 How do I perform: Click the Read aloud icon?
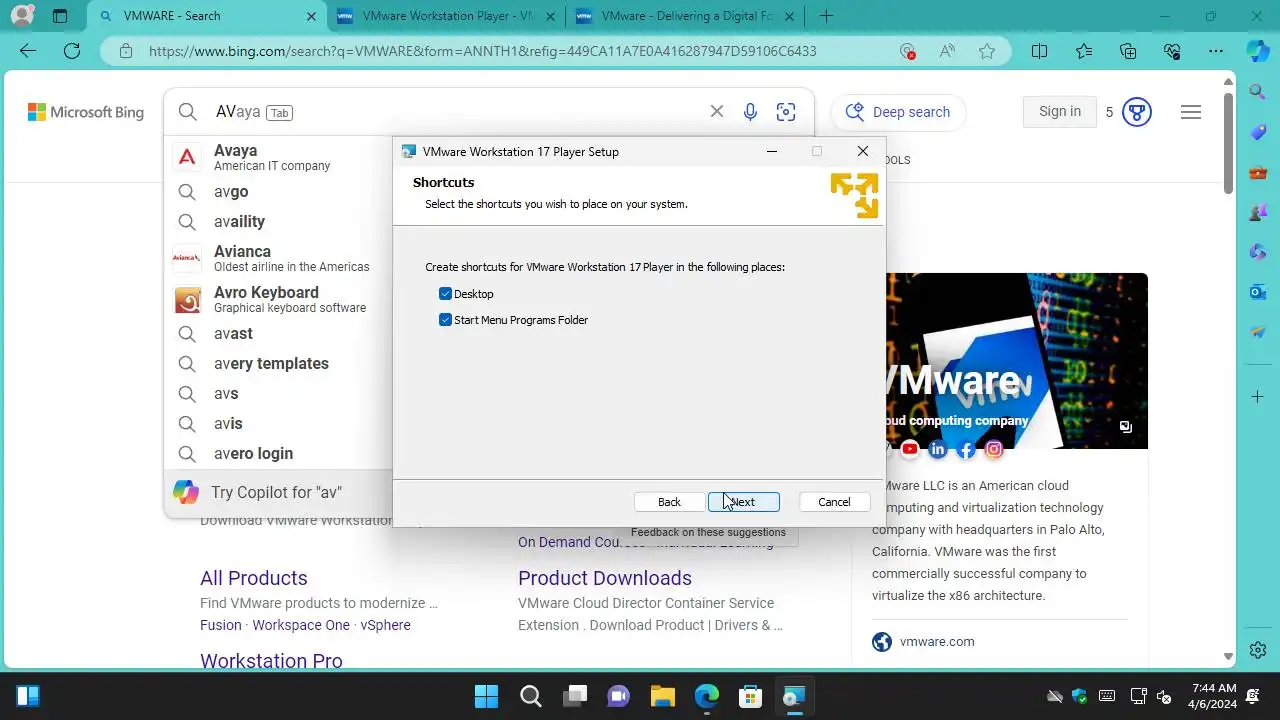[x=947, y=51]
